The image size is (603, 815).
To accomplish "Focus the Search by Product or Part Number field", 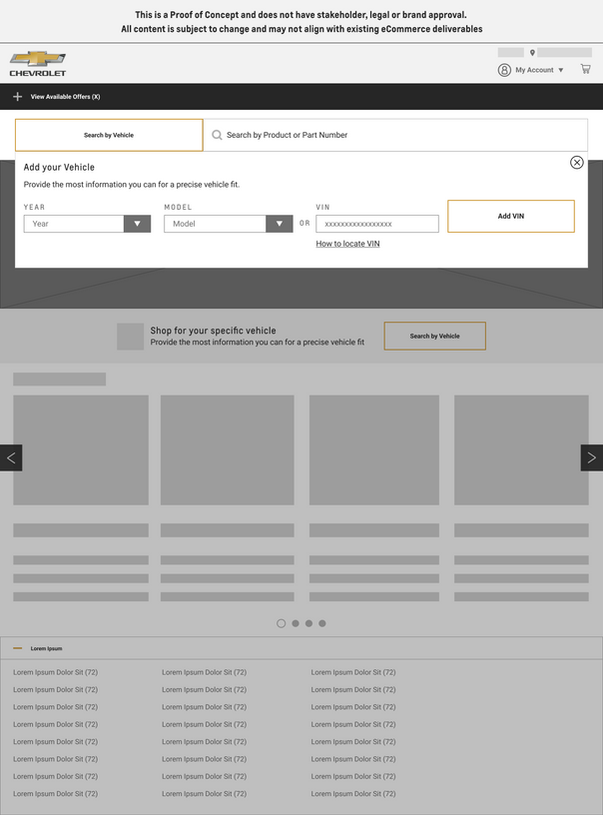I will point(396,135).
